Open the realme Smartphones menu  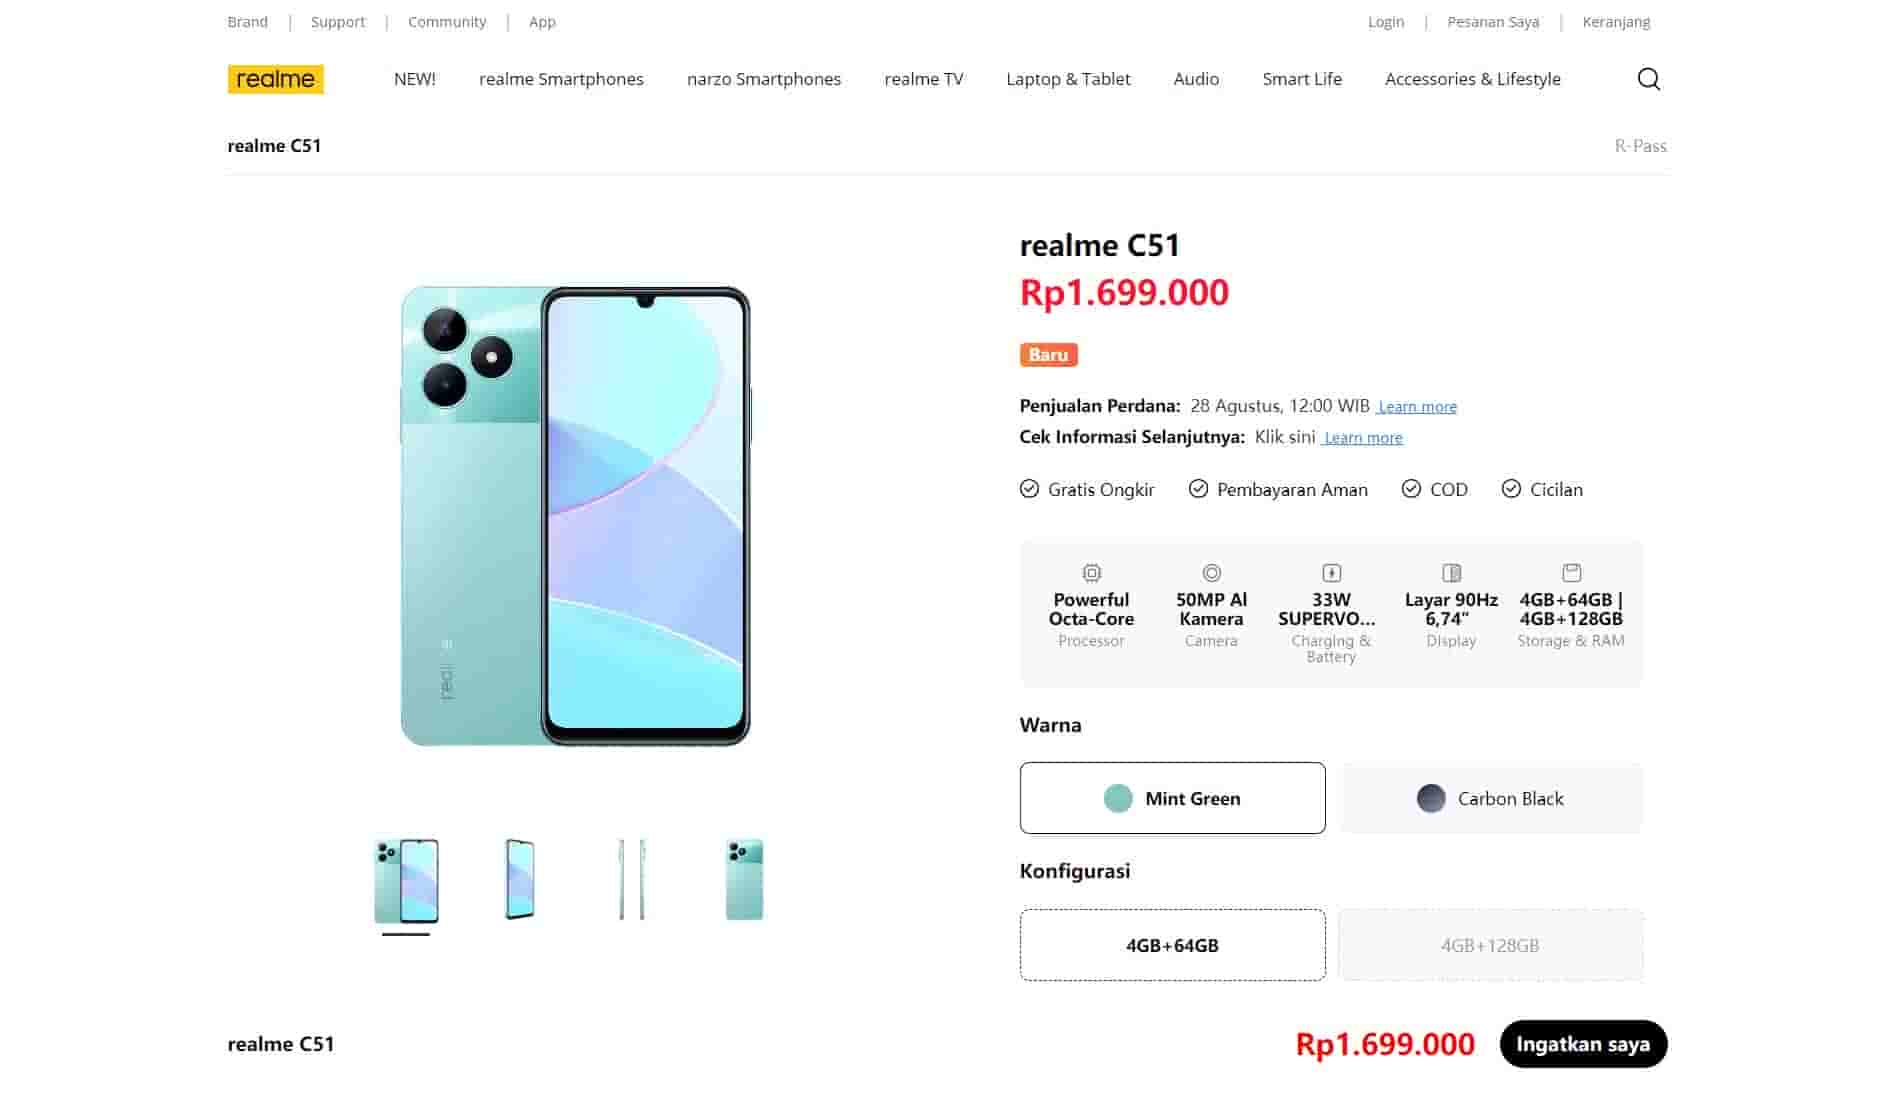pyautogui.click(x=561, y=79)
